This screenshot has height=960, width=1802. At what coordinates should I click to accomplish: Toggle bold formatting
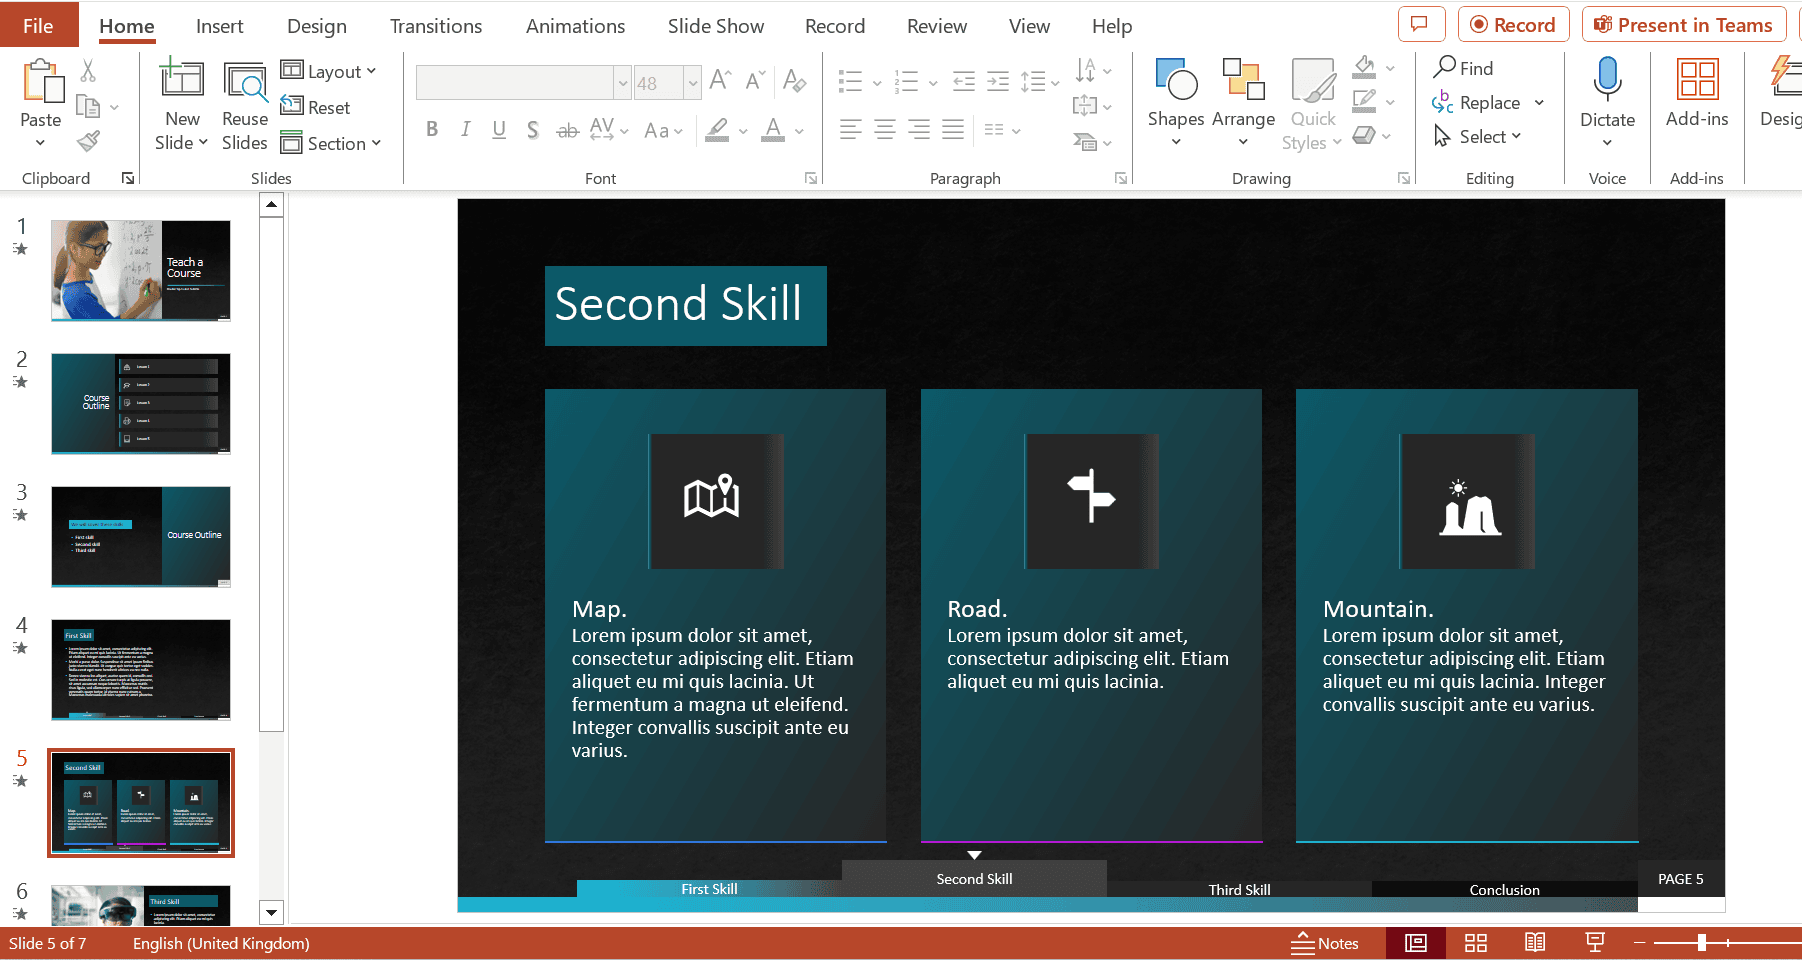[432, 129]
